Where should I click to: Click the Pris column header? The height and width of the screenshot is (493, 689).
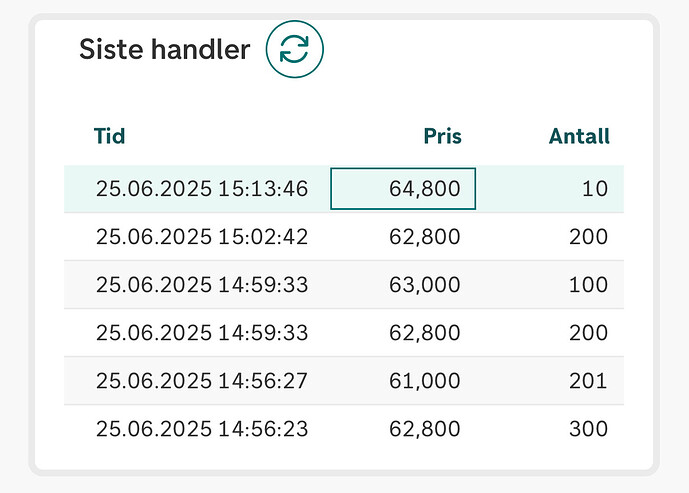point(442,136)
